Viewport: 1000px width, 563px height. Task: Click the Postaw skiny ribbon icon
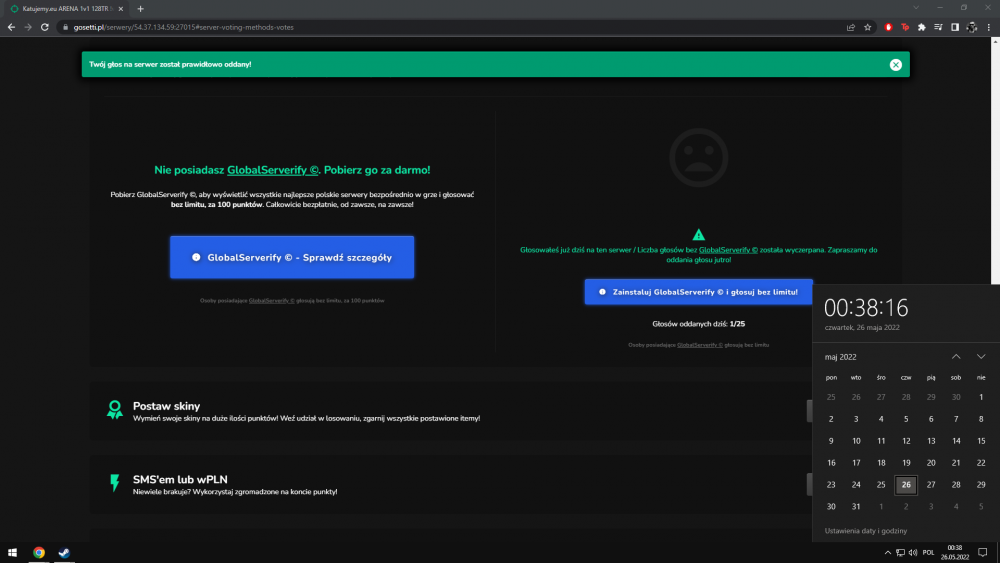click(115, 409)
